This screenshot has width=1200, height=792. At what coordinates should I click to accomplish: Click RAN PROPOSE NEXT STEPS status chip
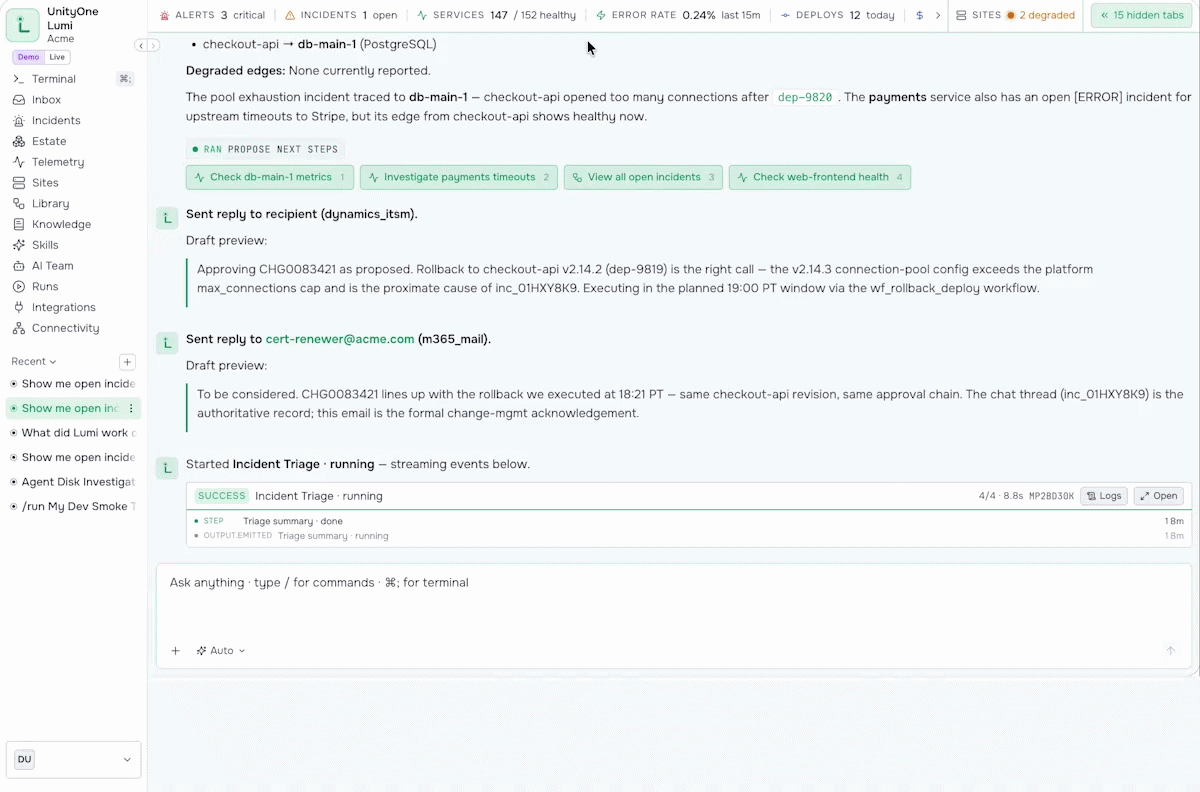pos(266,149)
